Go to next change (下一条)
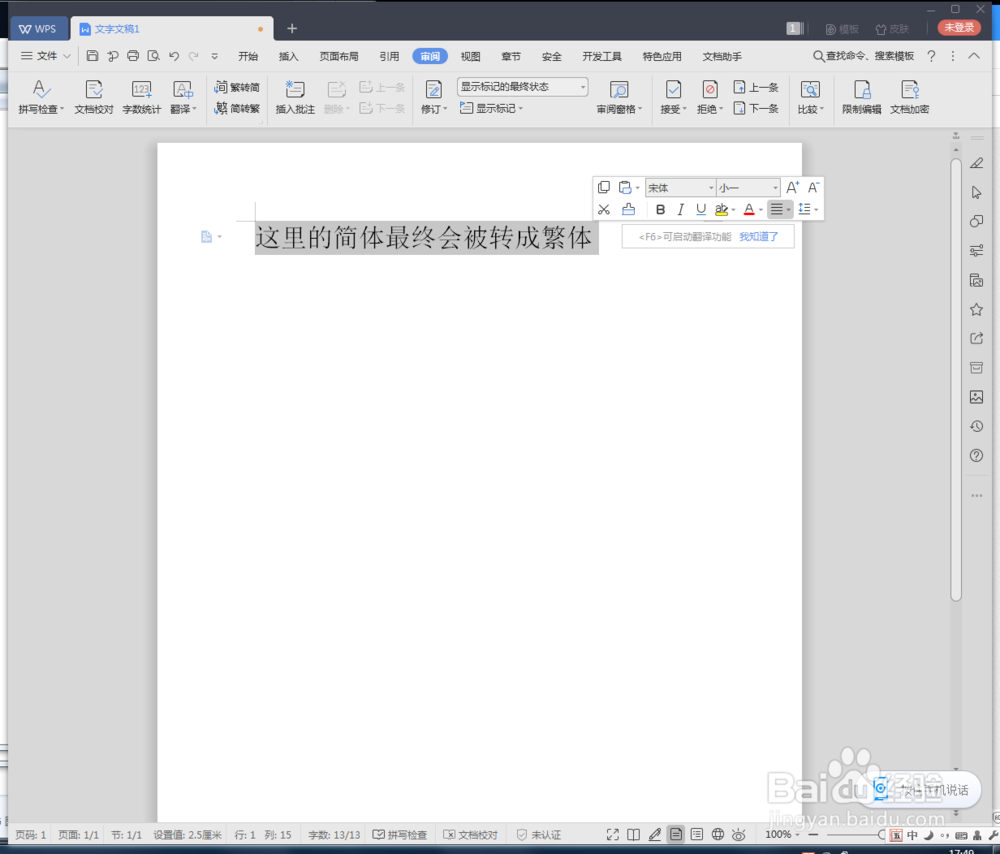 [x=756, y=108]
